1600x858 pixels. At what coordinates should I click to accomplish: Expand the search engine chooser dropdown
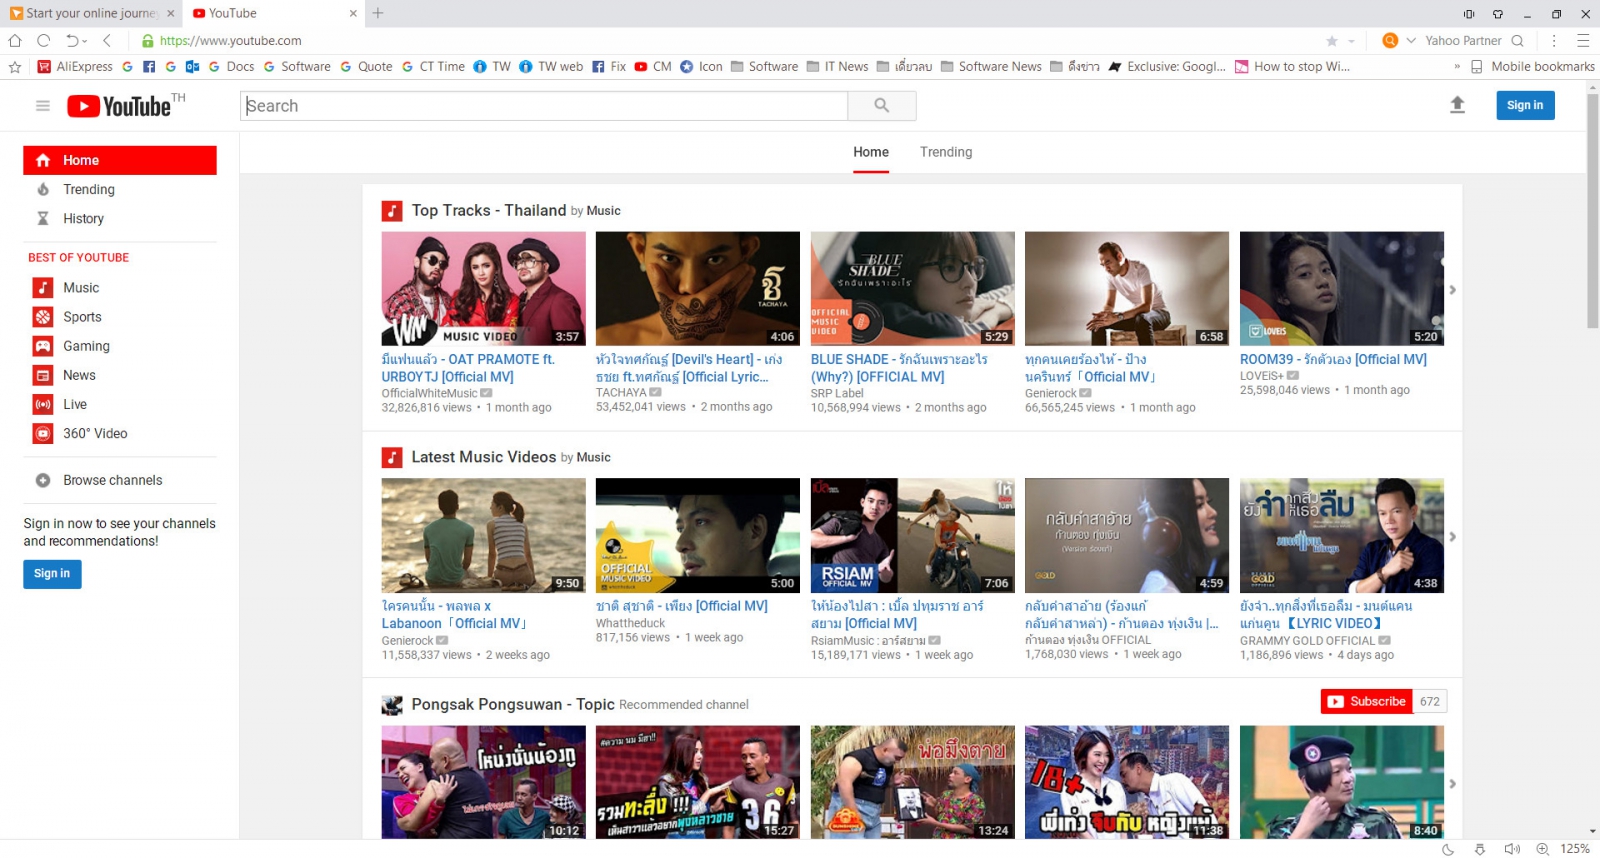(x=1411, y=41)
